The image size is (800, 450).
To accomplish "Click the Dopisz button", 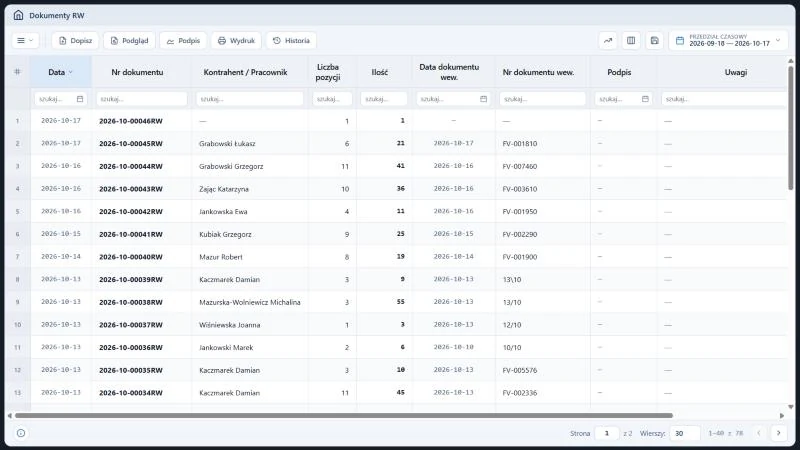I will pos(75,40).
